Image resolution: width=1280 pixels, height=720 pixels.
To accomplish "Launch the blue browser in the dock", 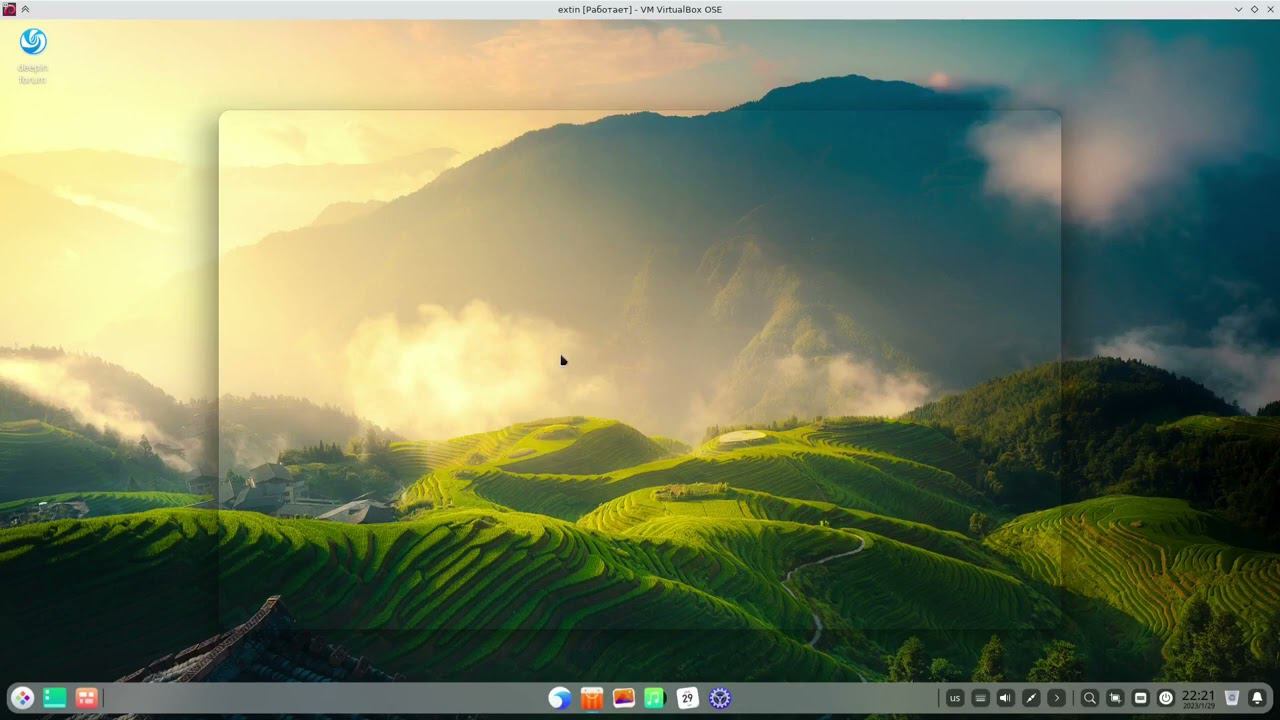I will click(x=560, y=698).
